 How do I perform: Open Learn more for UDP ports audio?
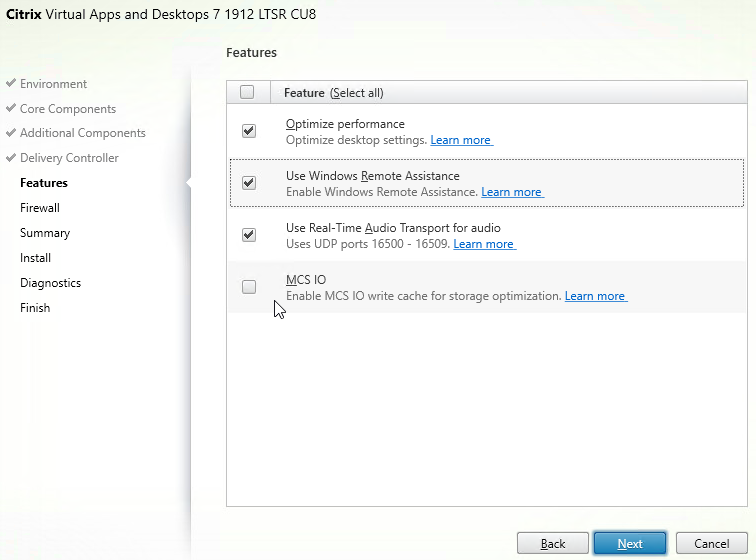pos(485,245)
